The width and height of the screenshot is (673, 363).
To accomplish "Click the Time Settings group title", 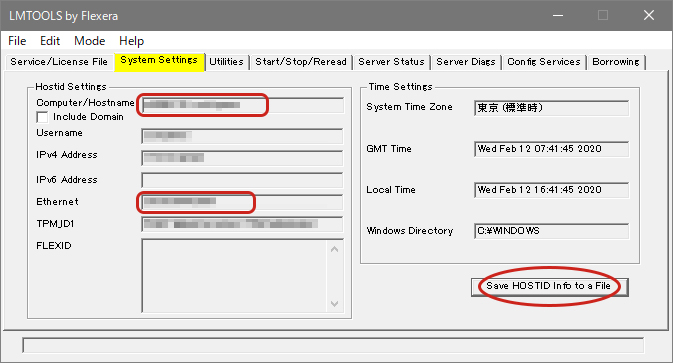I will (x=400, y=87).
